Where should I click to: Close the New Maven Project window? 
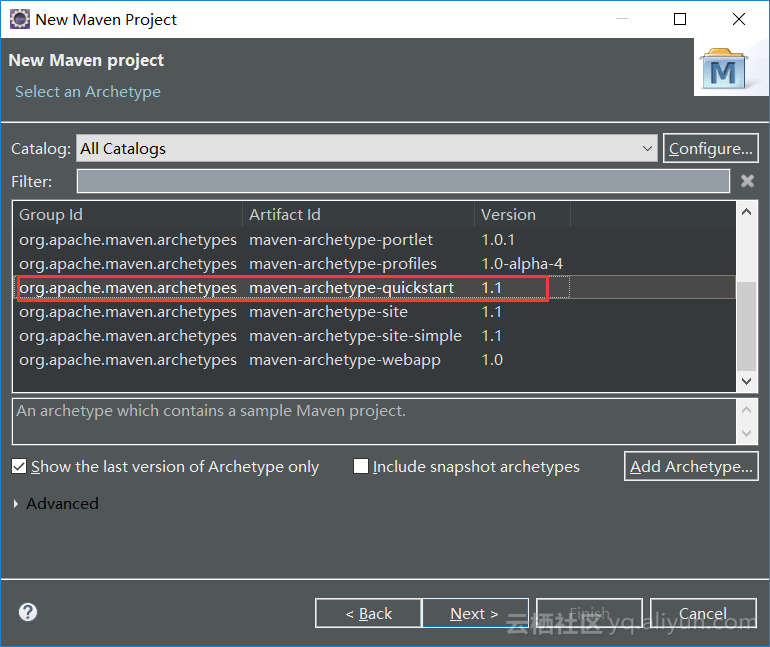click(739, 19)
